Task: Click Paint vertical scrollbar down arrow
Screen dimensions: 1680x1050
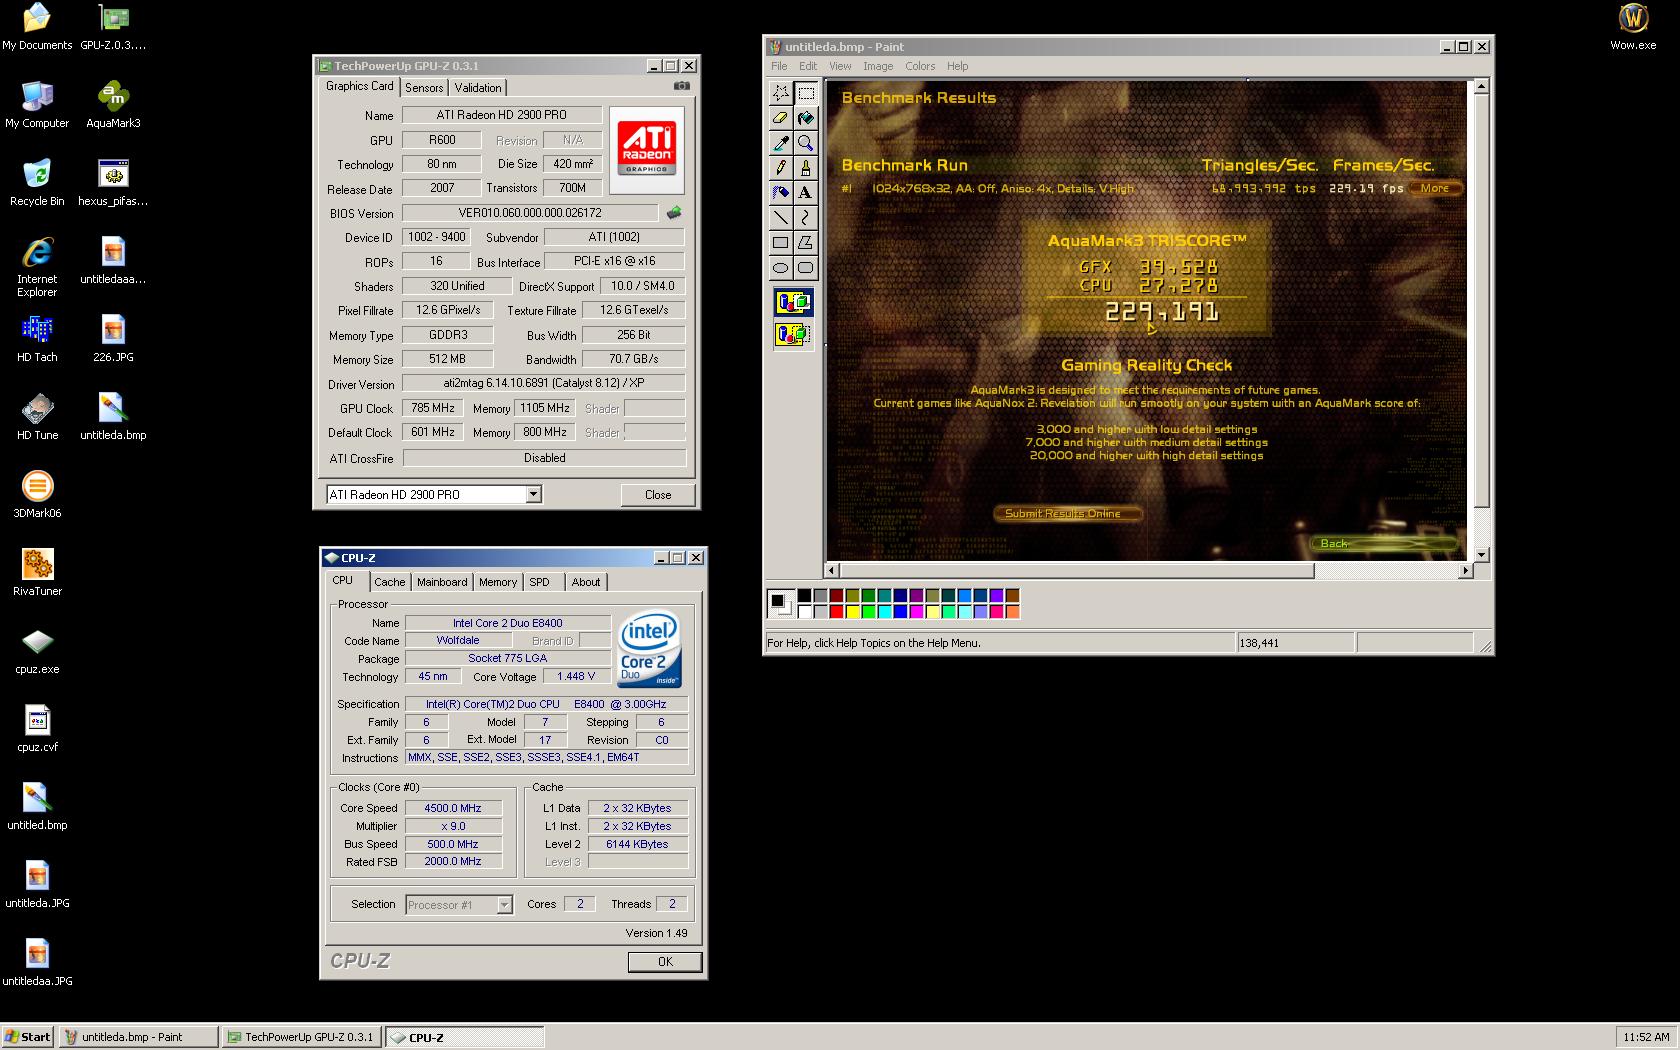Action: (x=1482, y=554)
